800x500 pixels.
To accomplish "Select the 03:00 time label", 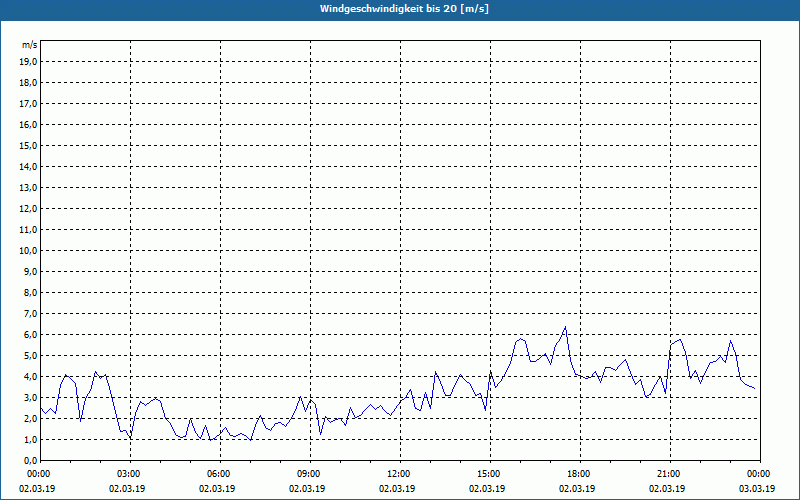I will coord(128,473).
